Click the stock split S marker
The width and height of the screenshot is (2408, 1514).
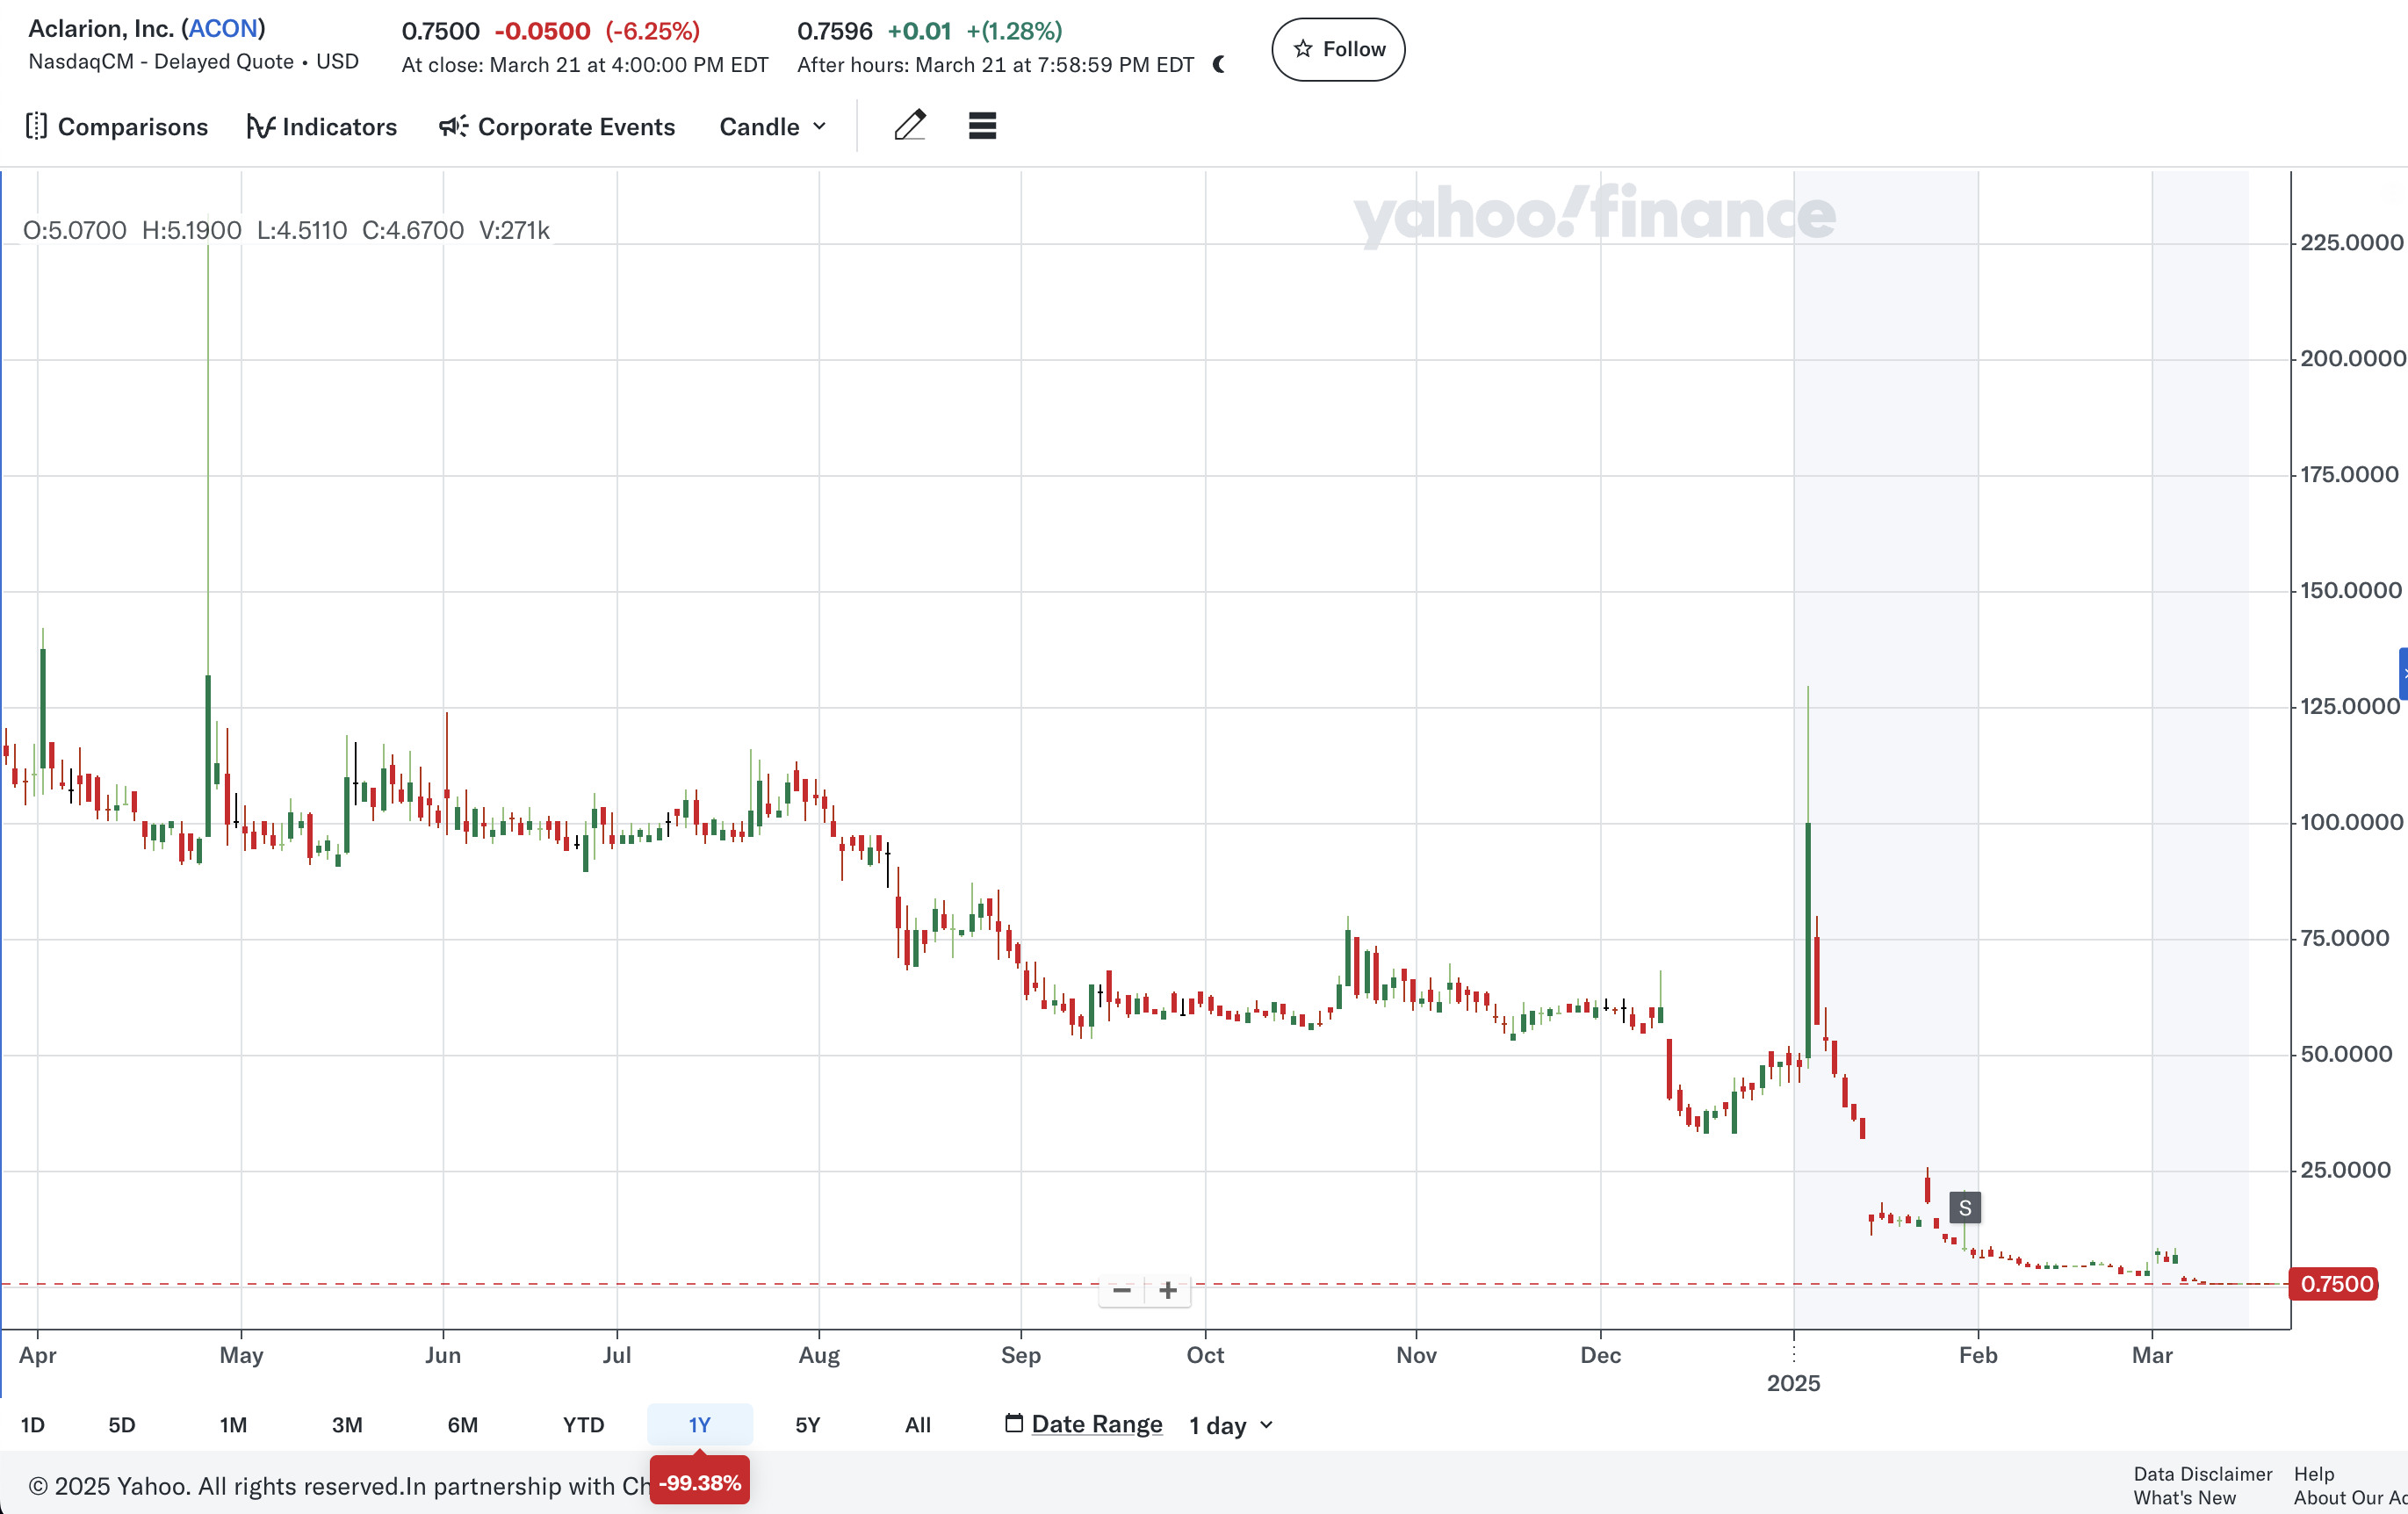point(1965,1208)
